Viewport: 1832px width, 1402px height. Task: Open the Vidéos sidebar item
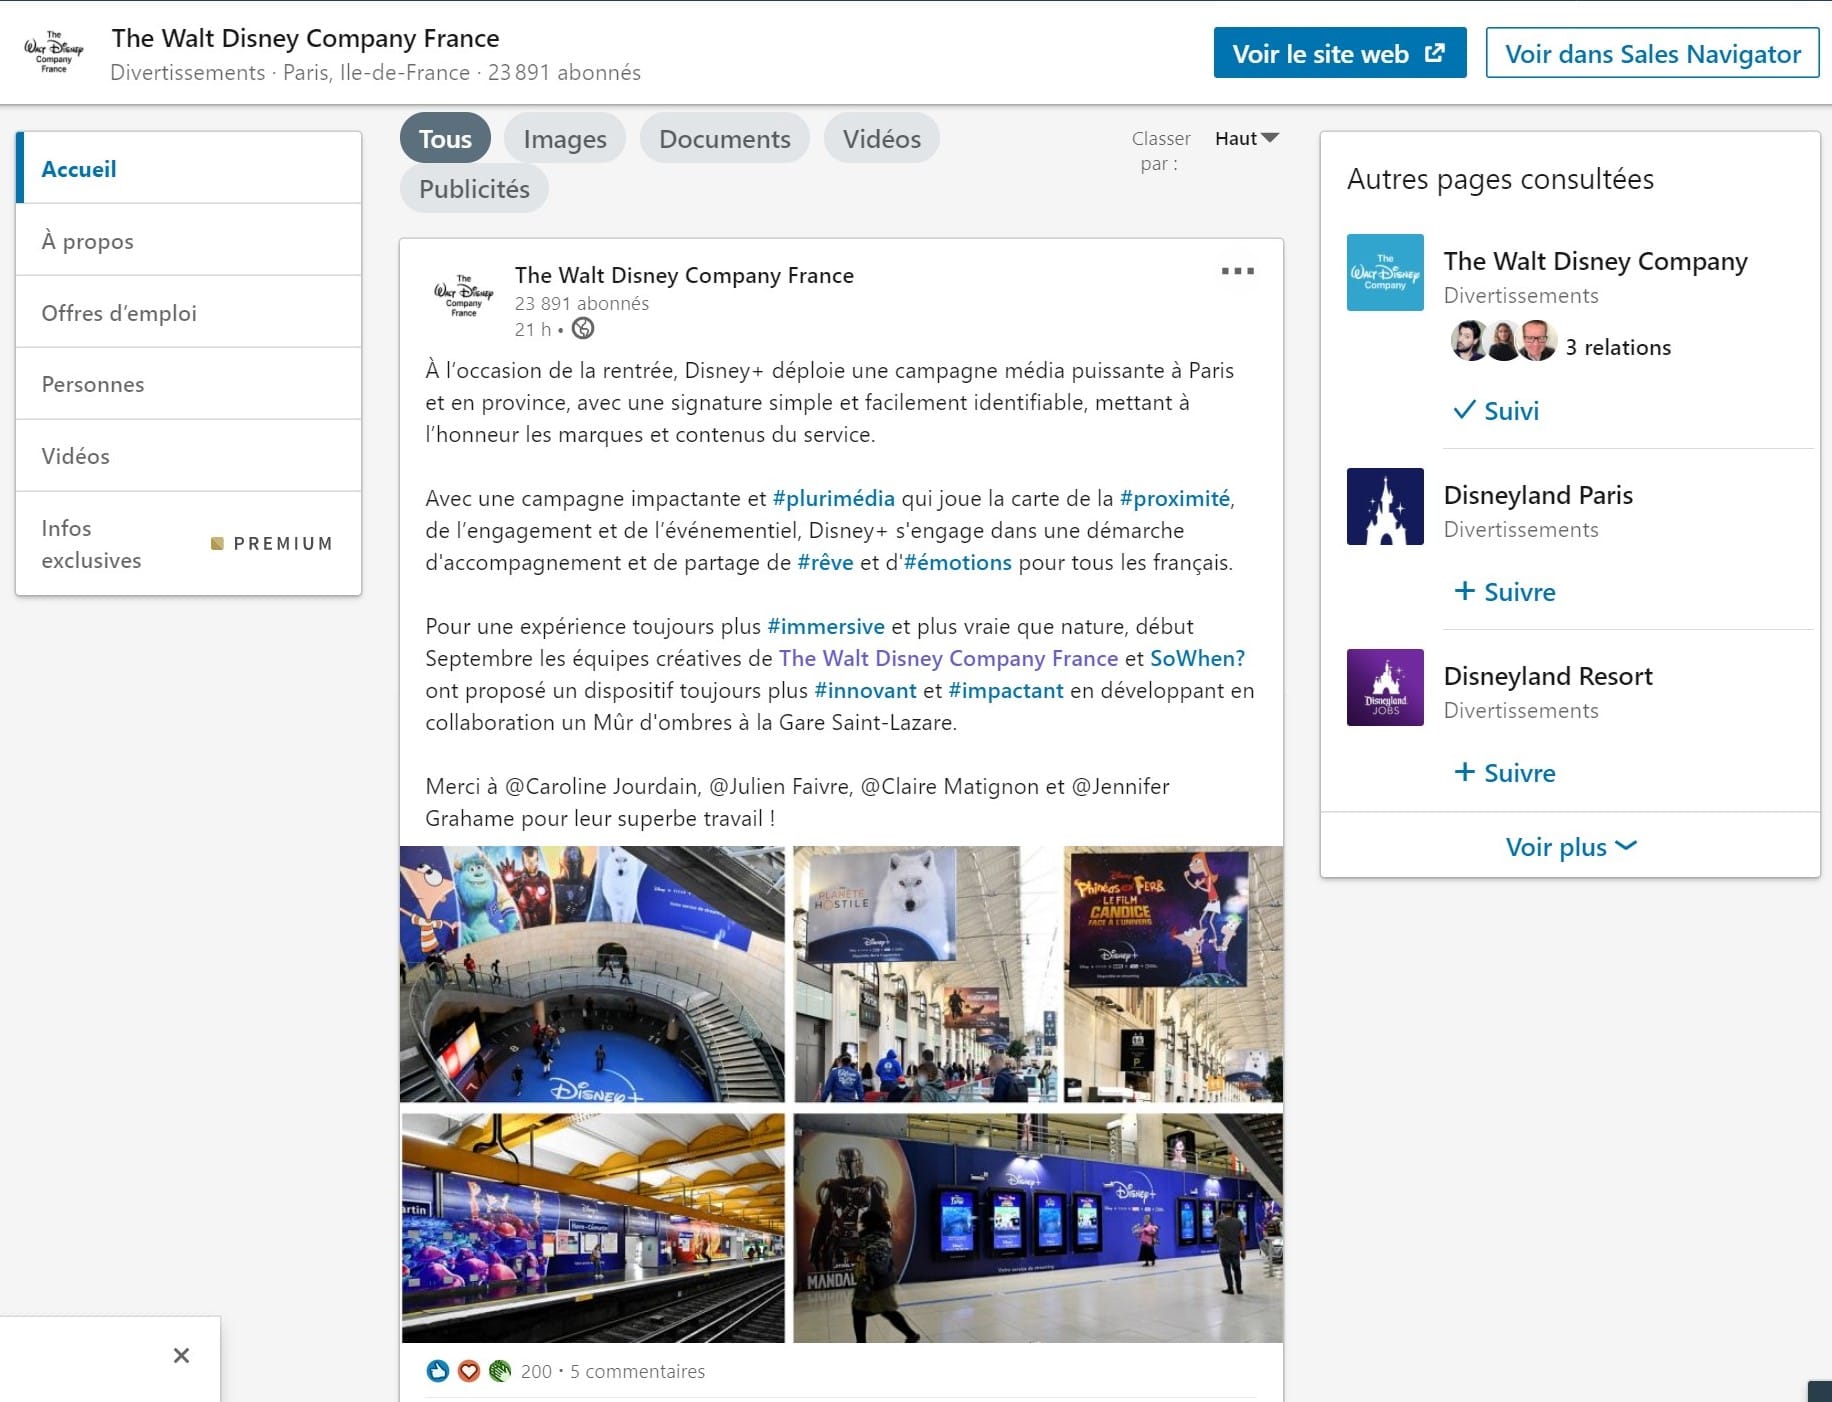(189, 455)
